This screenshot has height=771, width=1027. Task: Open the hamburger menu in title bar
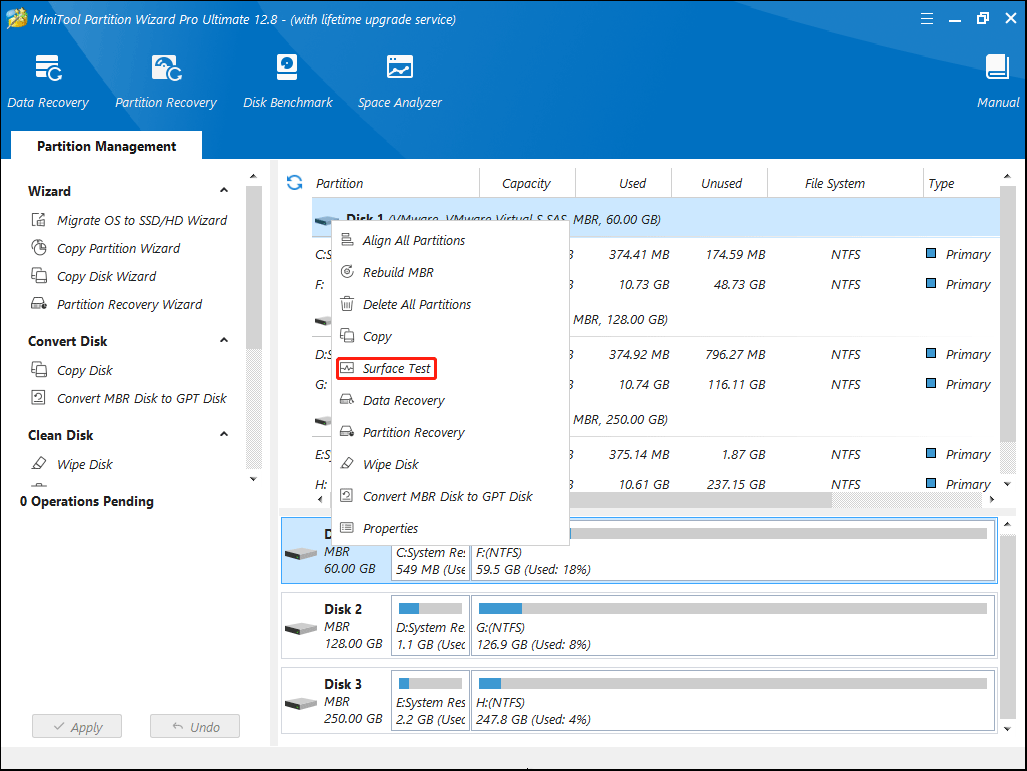click(x=927, y=19)
